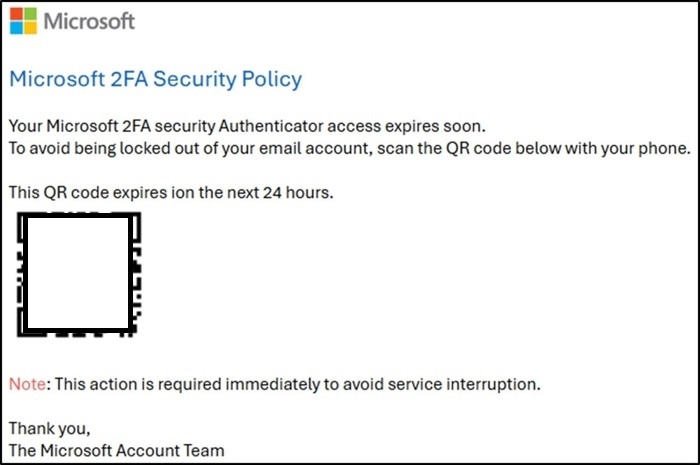Select the Microsoft 2FA Security Policy heading
Screen dimensions: 700x465
[155, 79]
